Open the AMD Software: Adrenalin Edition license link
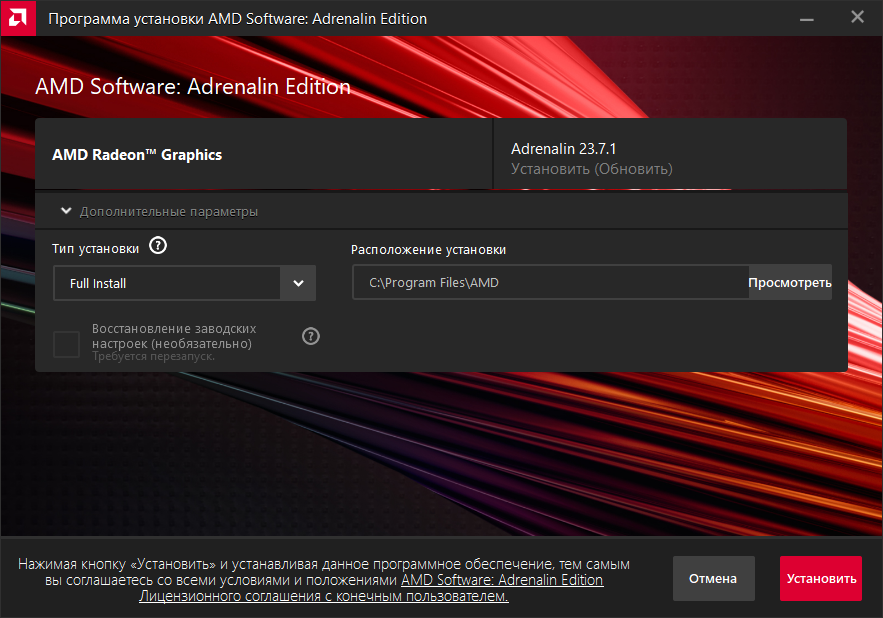 pos(502,580)
